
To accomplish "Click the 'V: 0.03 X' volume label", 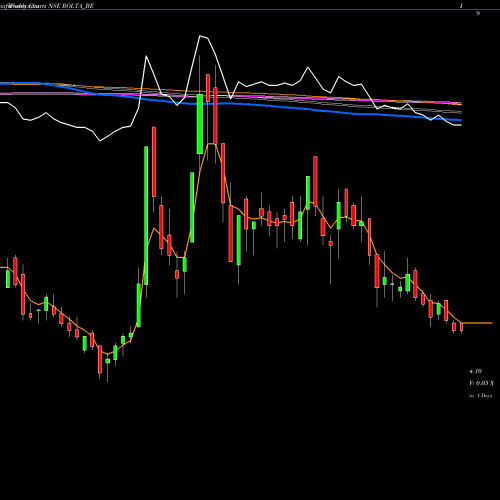I will (481, 383).
